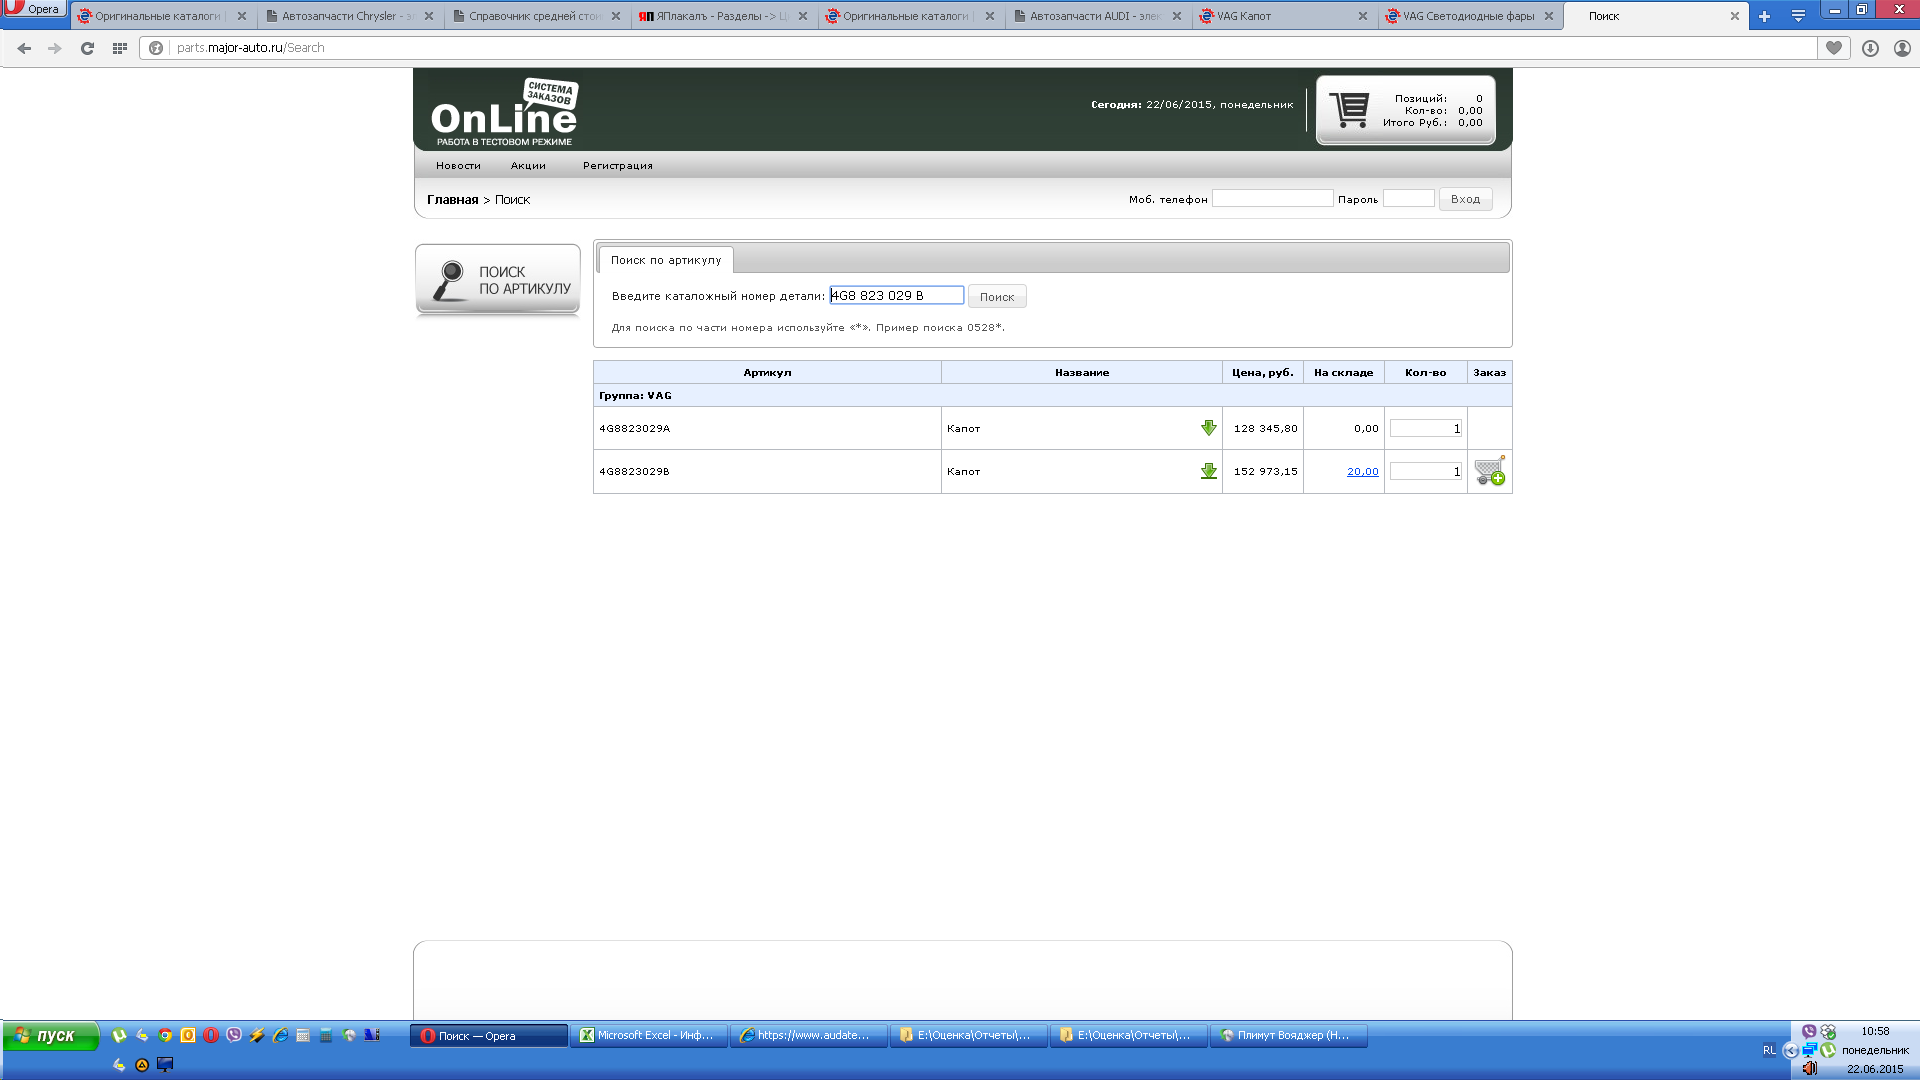Image resolution: width=1920 pixels, height=1080 pixels.
Task: Focus the Пароль password field
Action: click(1408, 199)
